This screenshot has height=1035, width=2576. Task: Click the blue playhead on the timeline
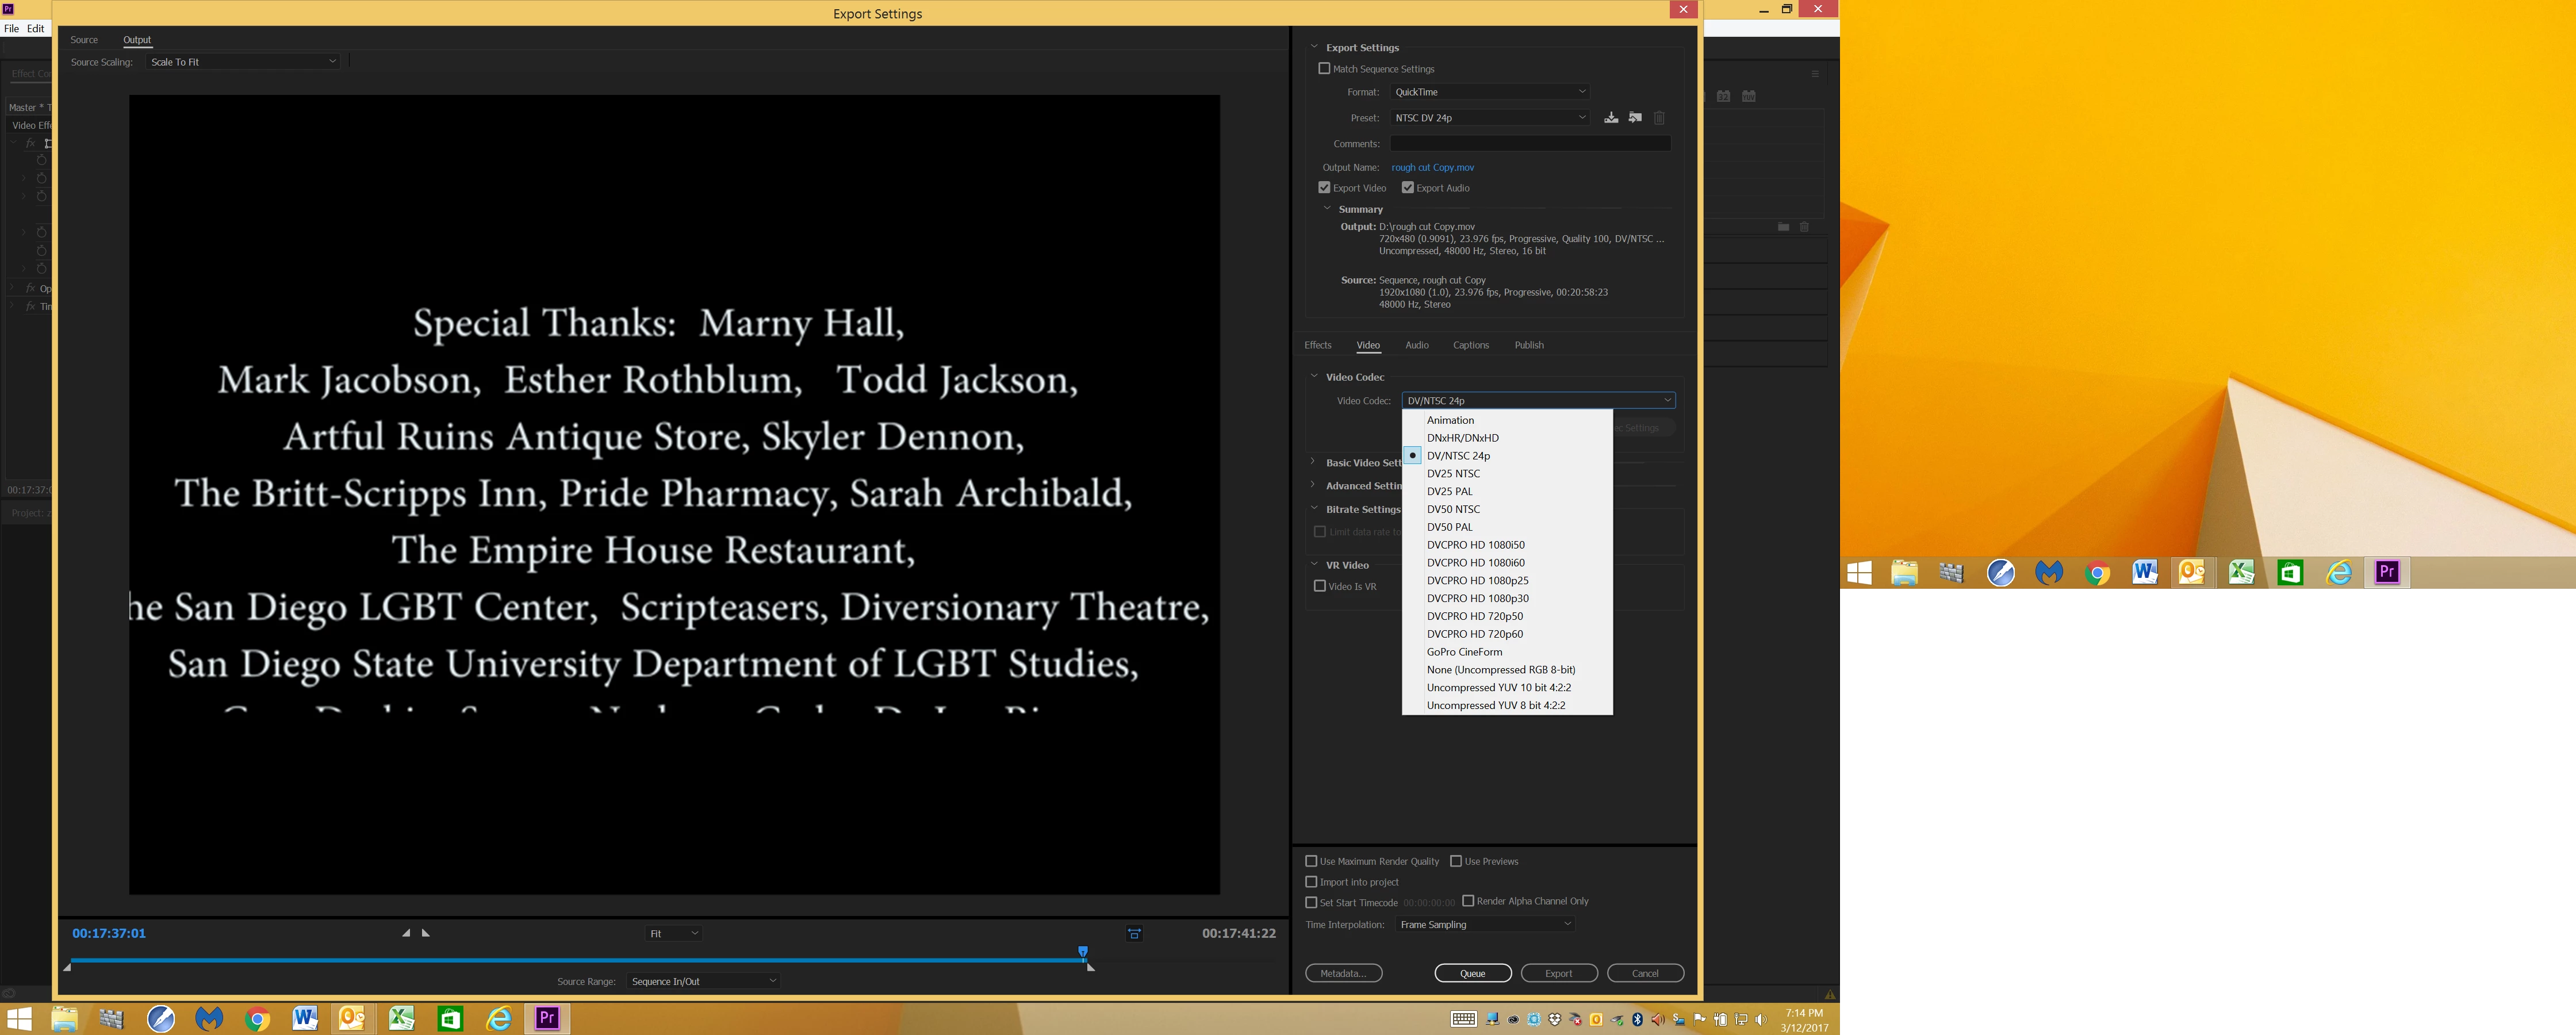pos(1082,952)
